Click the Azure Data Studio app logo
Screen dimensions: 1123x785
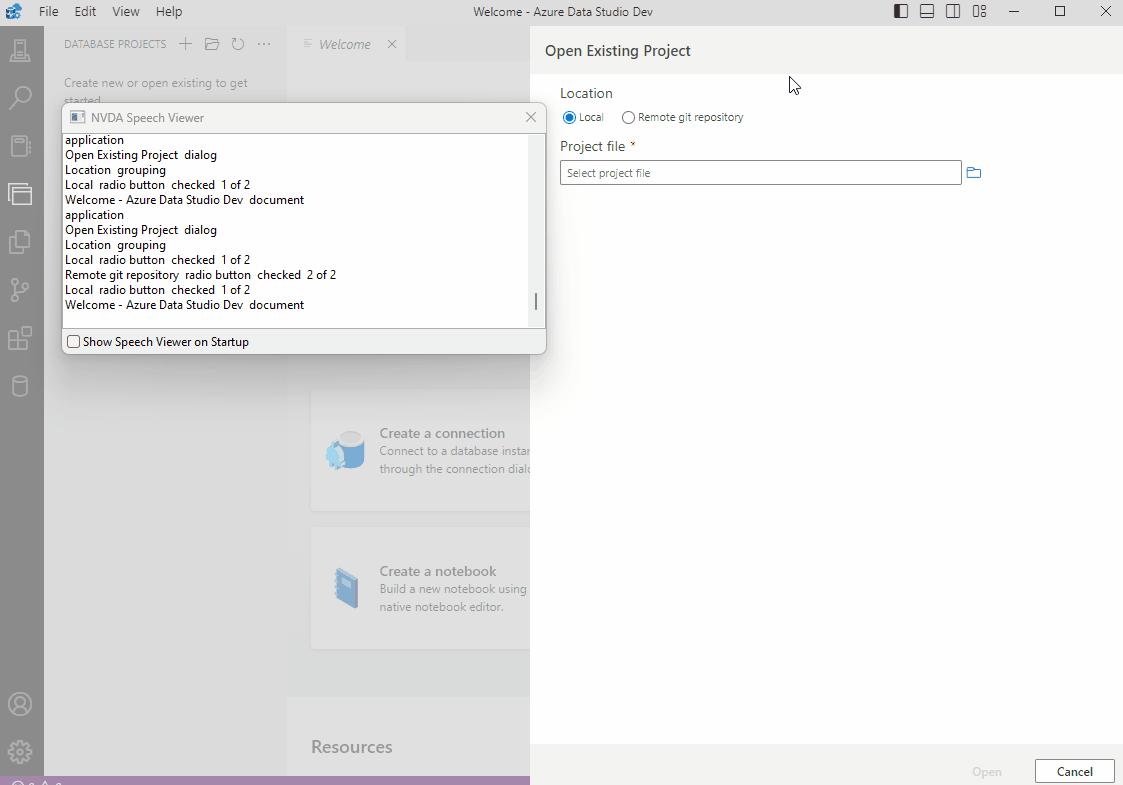(x=14, y=11)
